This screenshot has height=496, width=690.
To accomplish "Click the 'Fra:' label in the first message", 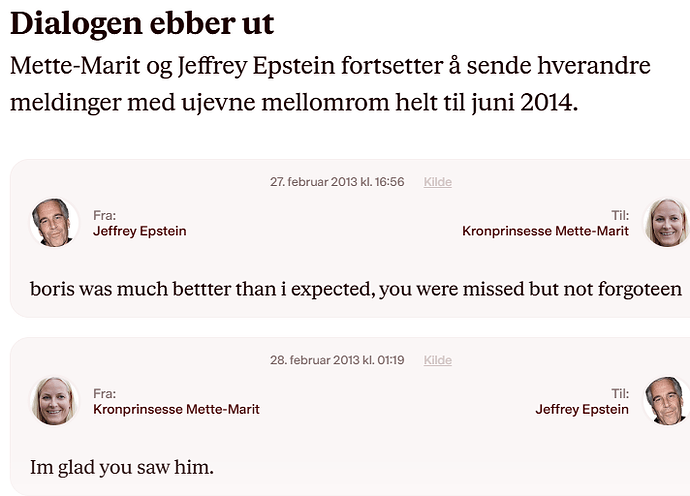I will click(x=105, y=215).
